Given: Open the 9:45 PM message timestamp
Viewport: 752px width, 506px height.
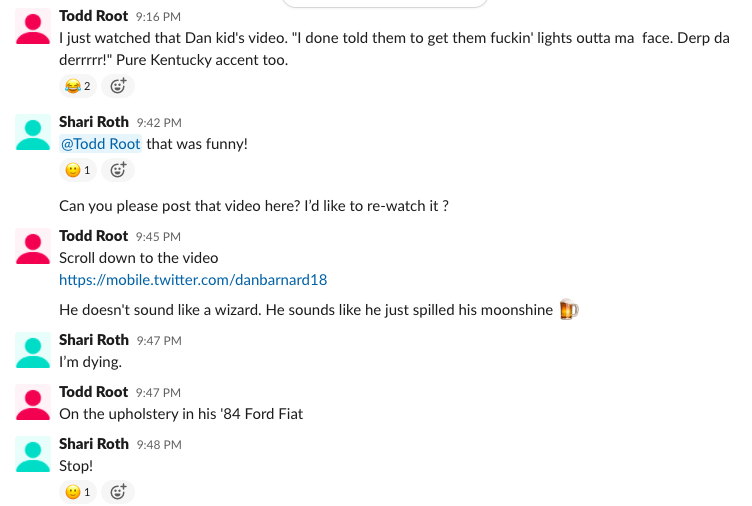Looking at the screenshot, I should tap(158, 237).
